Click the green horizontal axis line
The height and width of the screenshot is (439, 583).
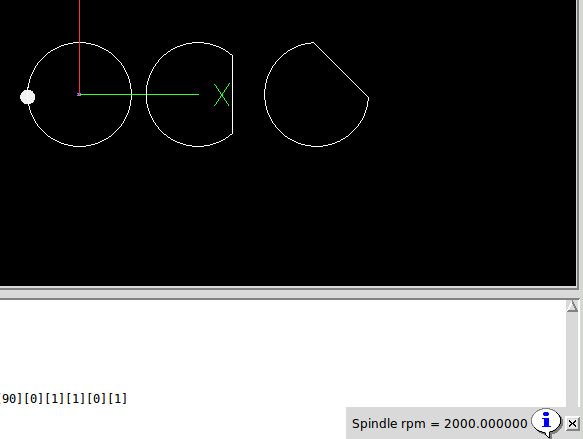[x=139, y=94]
